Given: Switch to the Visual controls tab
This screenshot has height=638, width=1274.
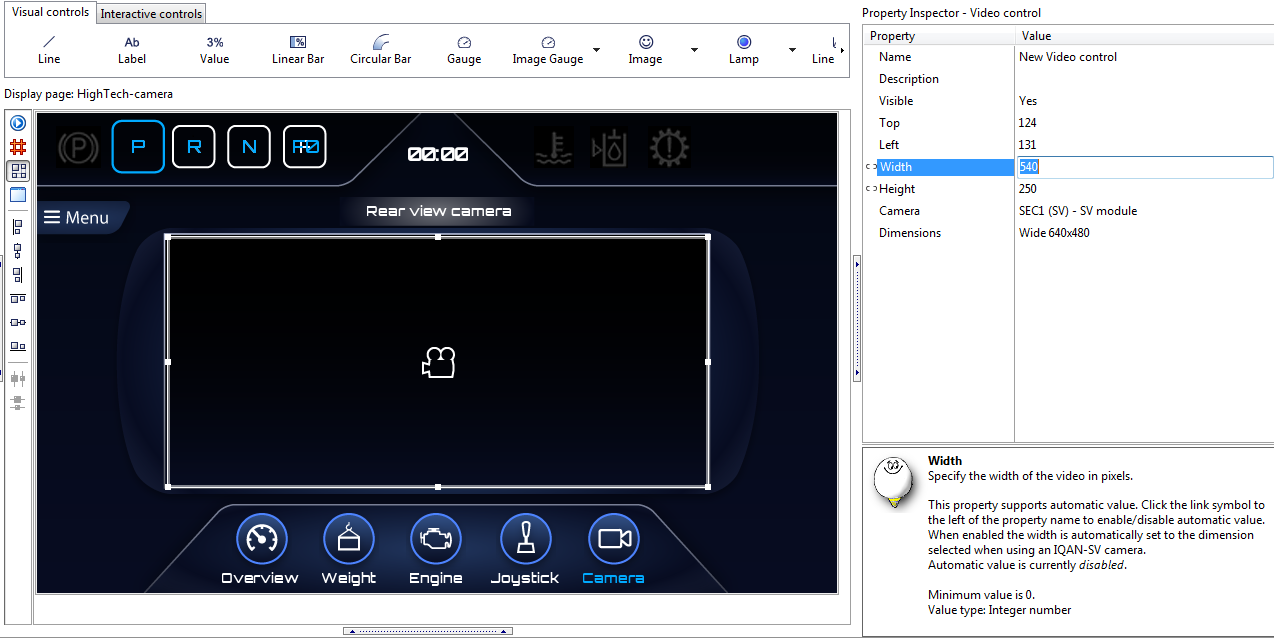Looking at the screenshot, I should (50, 12).
